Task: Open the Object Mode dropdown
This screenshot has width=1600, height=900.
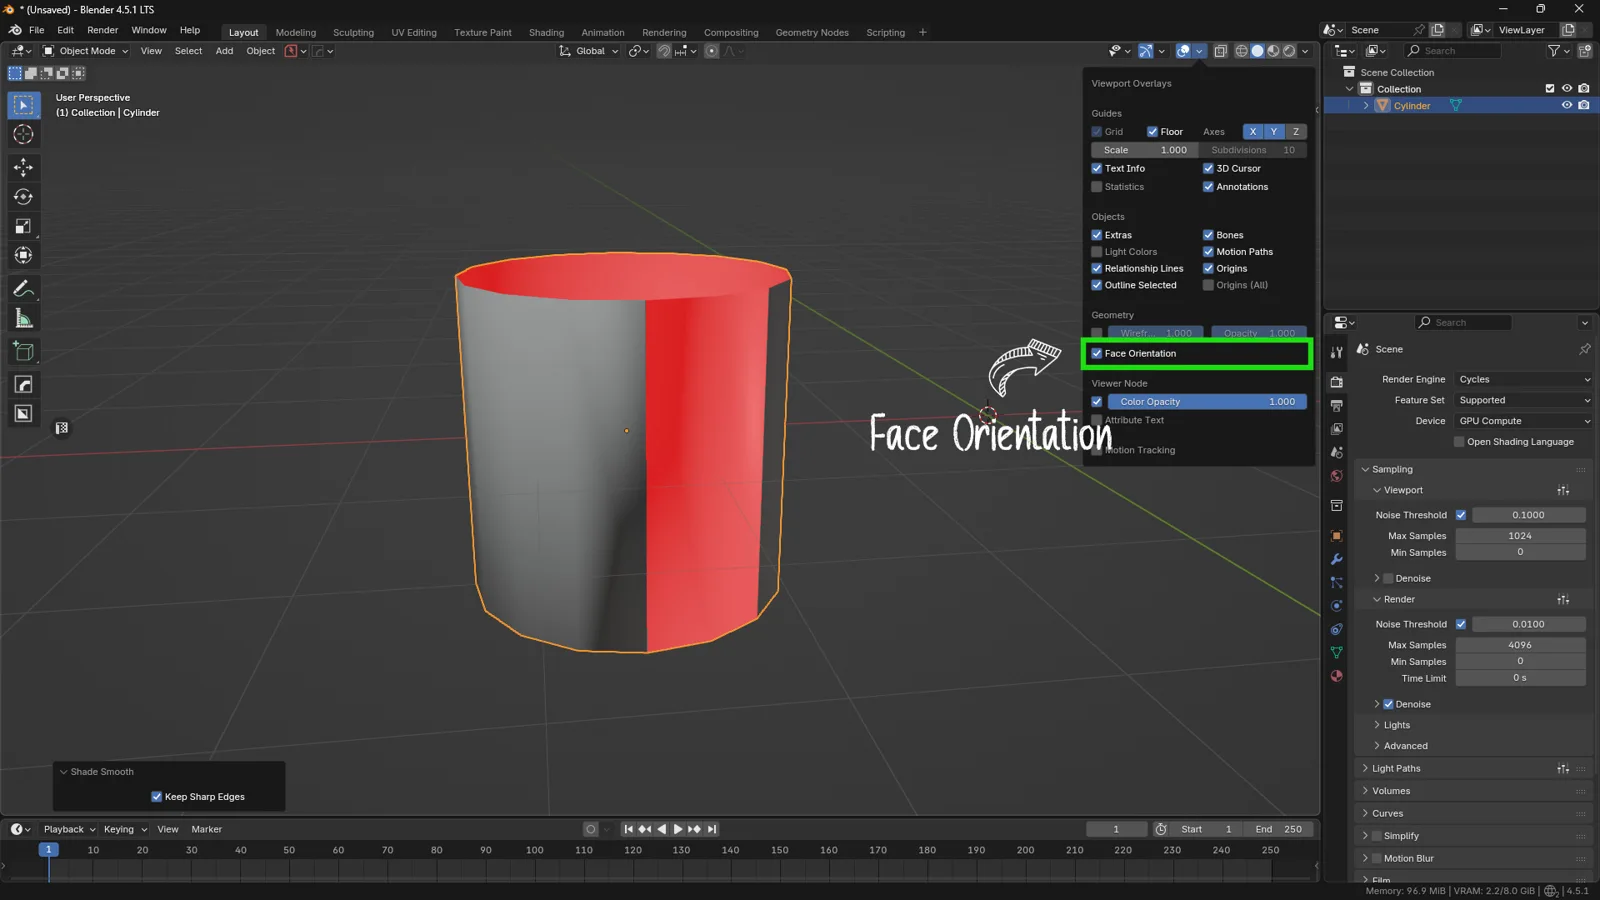Action: click(85, 51)
